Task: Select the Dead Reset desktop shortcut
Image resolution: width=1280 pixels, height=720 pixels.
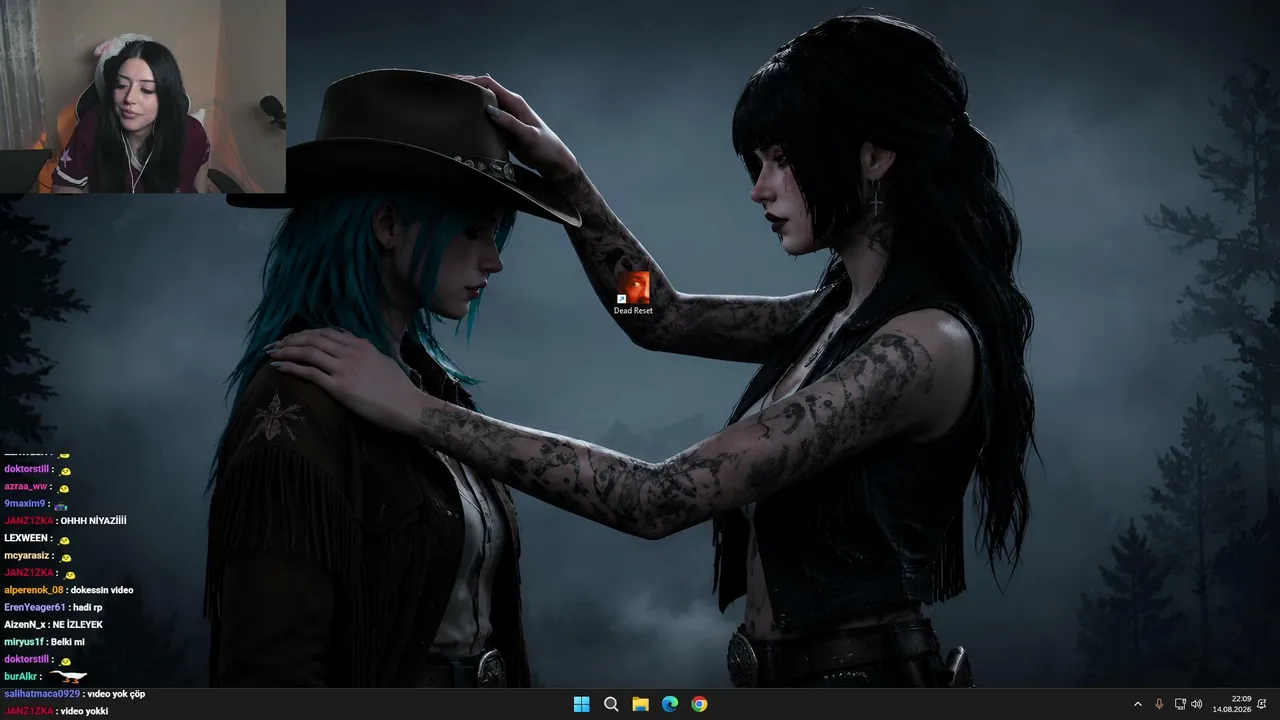Action: [x=633, y=293]
